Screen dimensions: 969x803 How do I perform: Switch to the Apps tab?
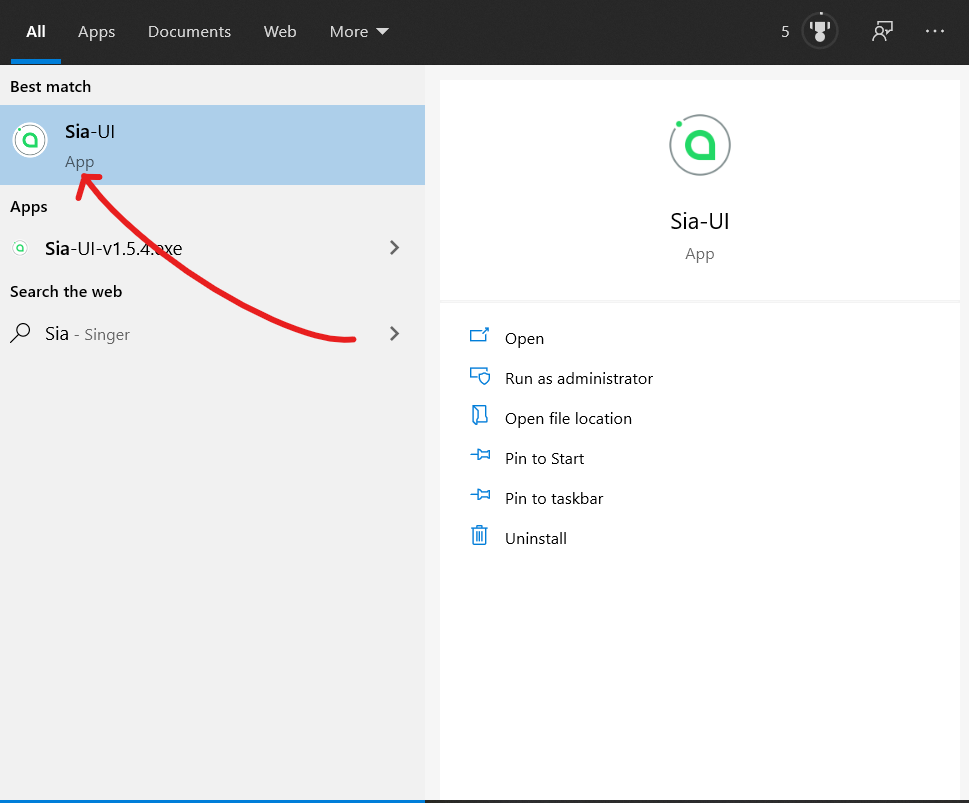(x=96, y=32)
